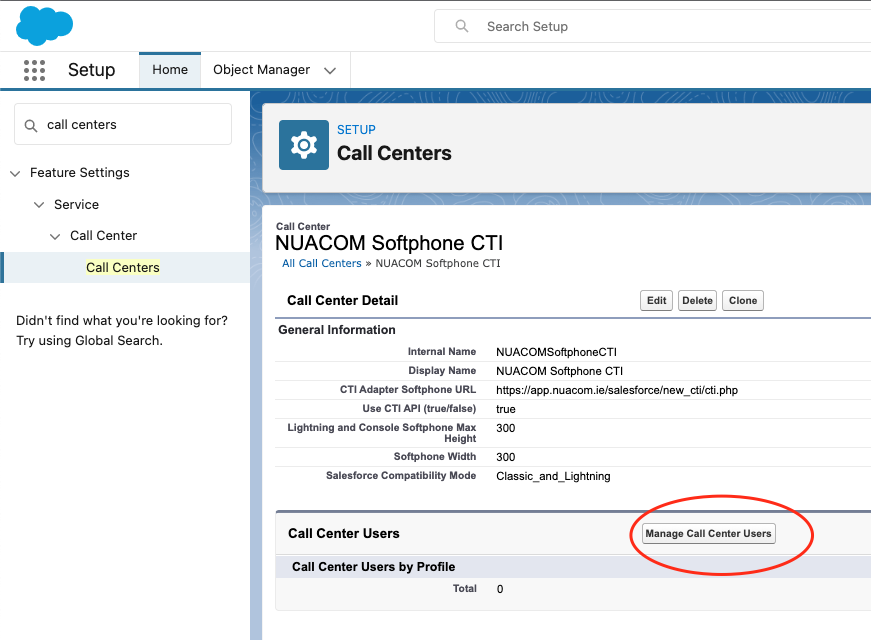871x640 pixels.
Task: Click the Salesforce cloud logo
Action: tap(44, 26)
